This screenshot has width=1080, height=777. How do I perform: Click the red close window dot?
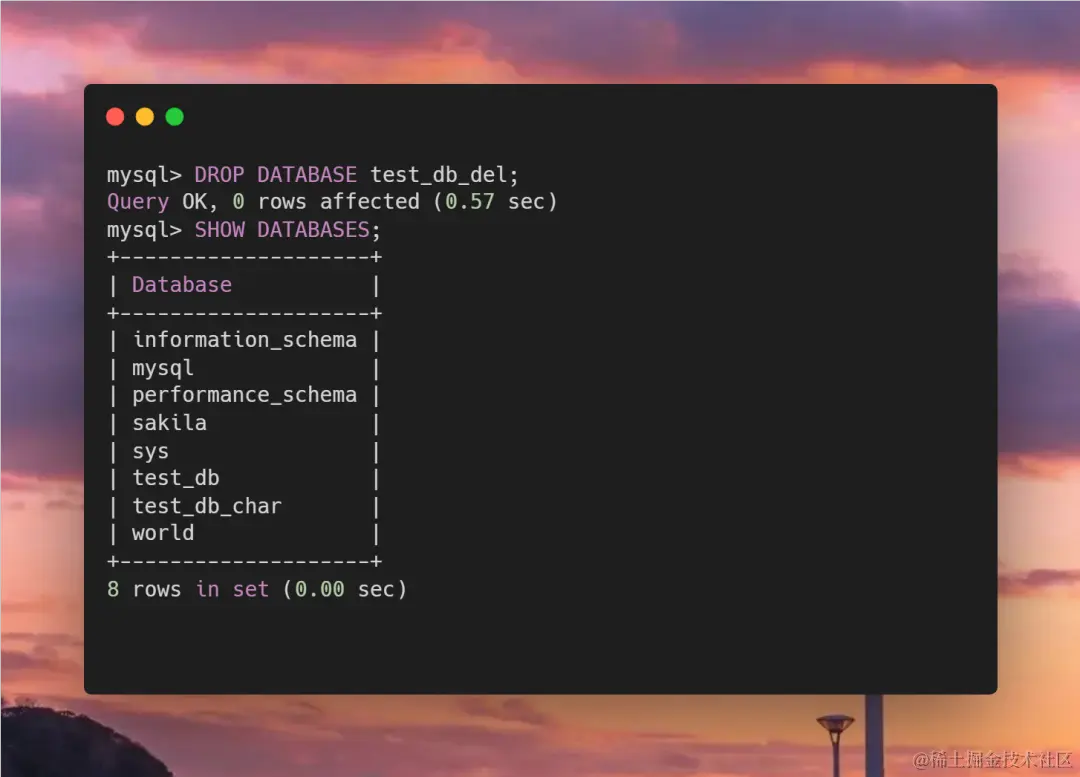[x=115, y=117]
